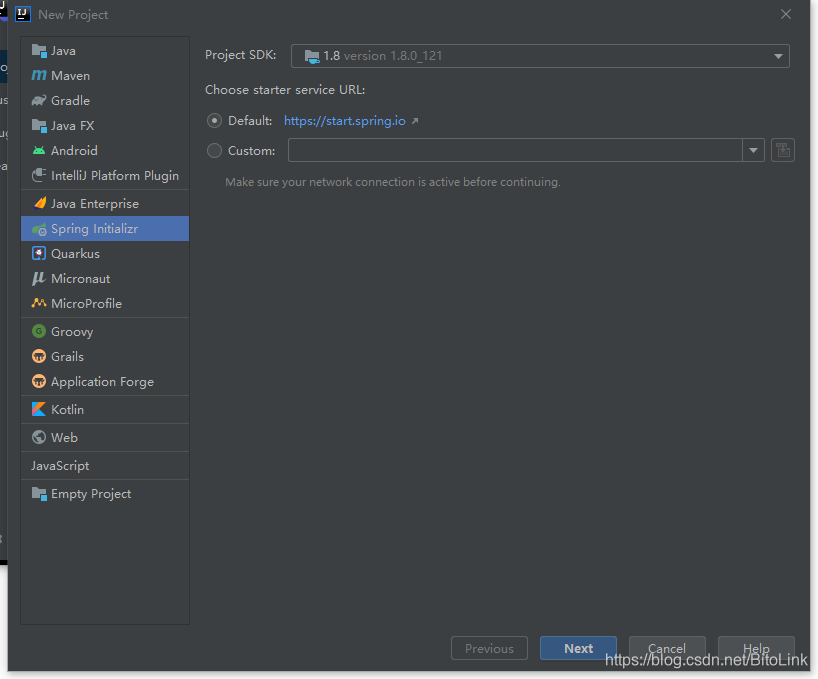Click the '1.8 version 1.8.0_121' SDK text

382,56
